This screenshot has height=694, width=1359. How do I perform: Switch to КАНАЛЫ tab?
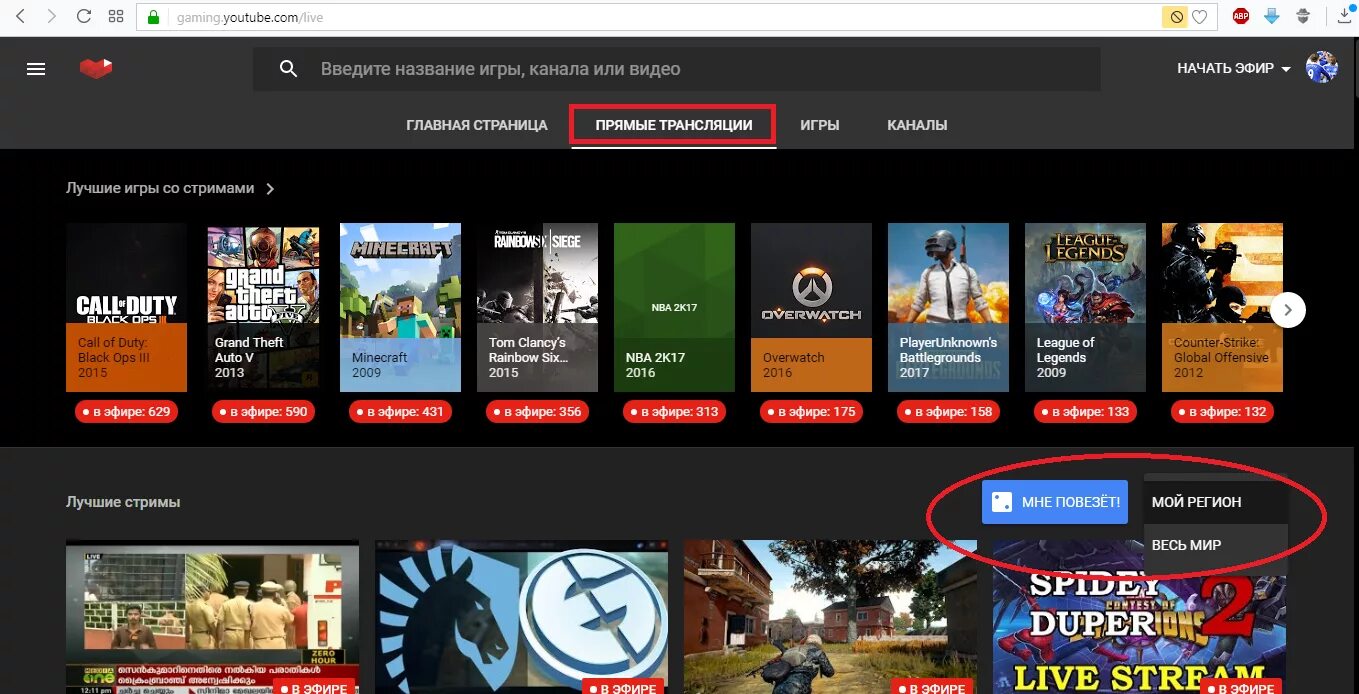click(917, 125)
